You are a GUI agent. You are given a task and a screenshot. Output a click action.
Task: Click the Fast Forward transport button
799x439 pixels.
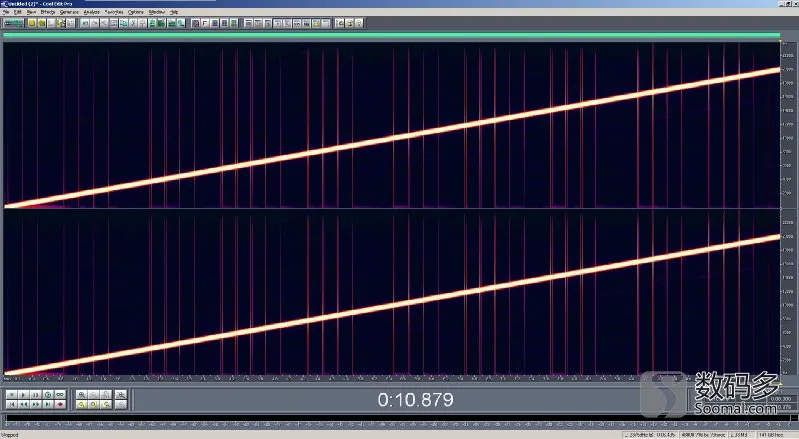[x=36, y=404]
